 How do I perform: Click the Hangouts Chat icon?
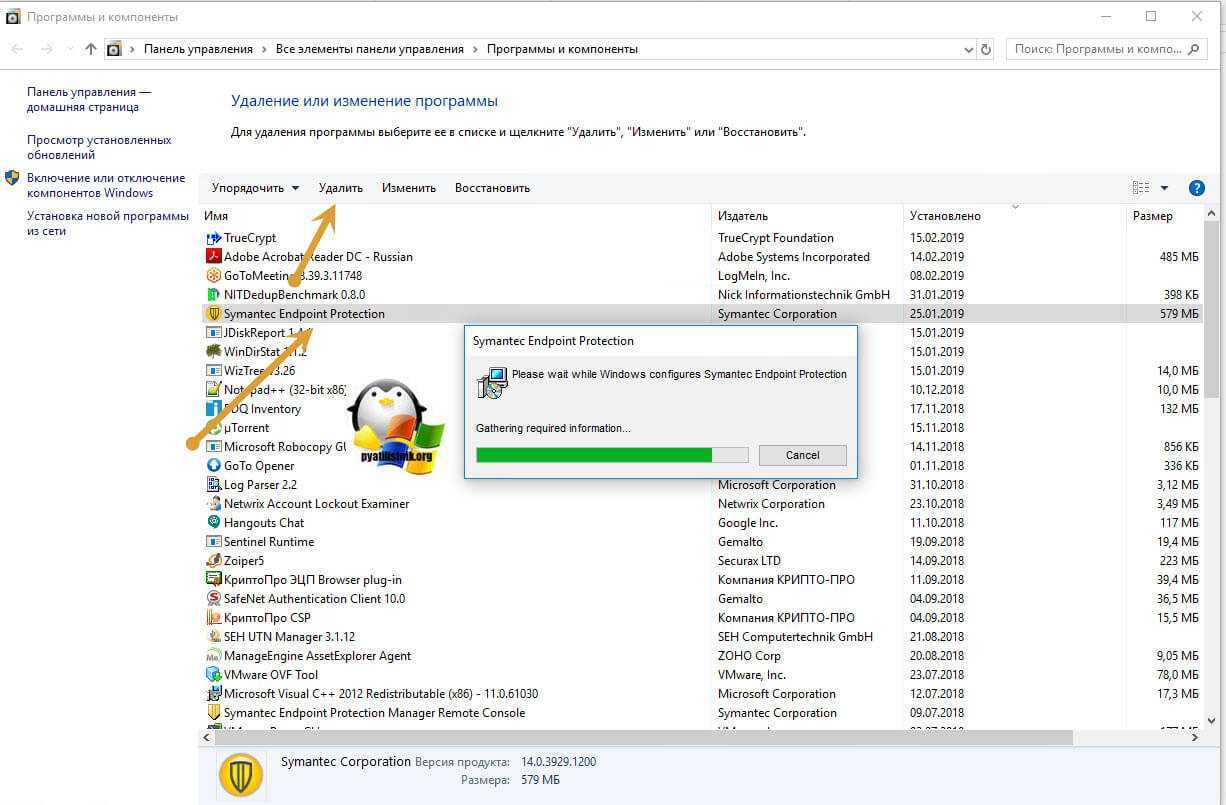click(213, 523)
